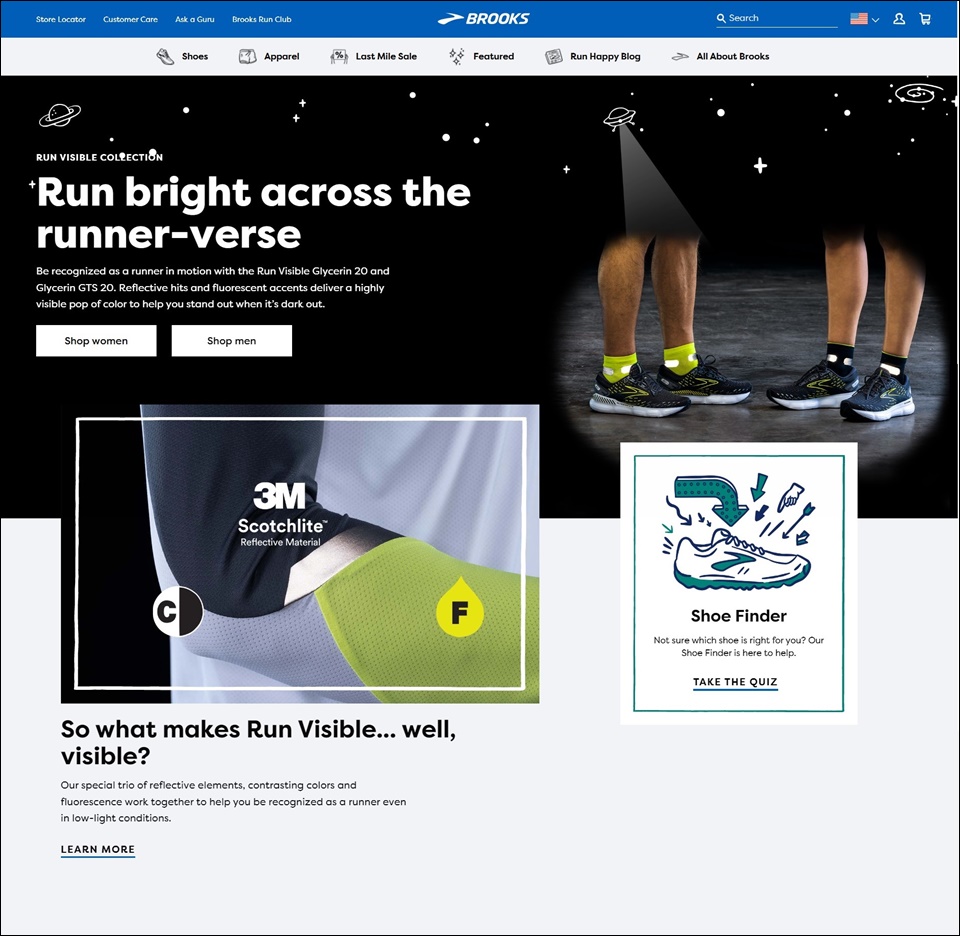Click the US flag country icon
The height and width of the screenshot is (936, 960).
click(x=859, y=19)
